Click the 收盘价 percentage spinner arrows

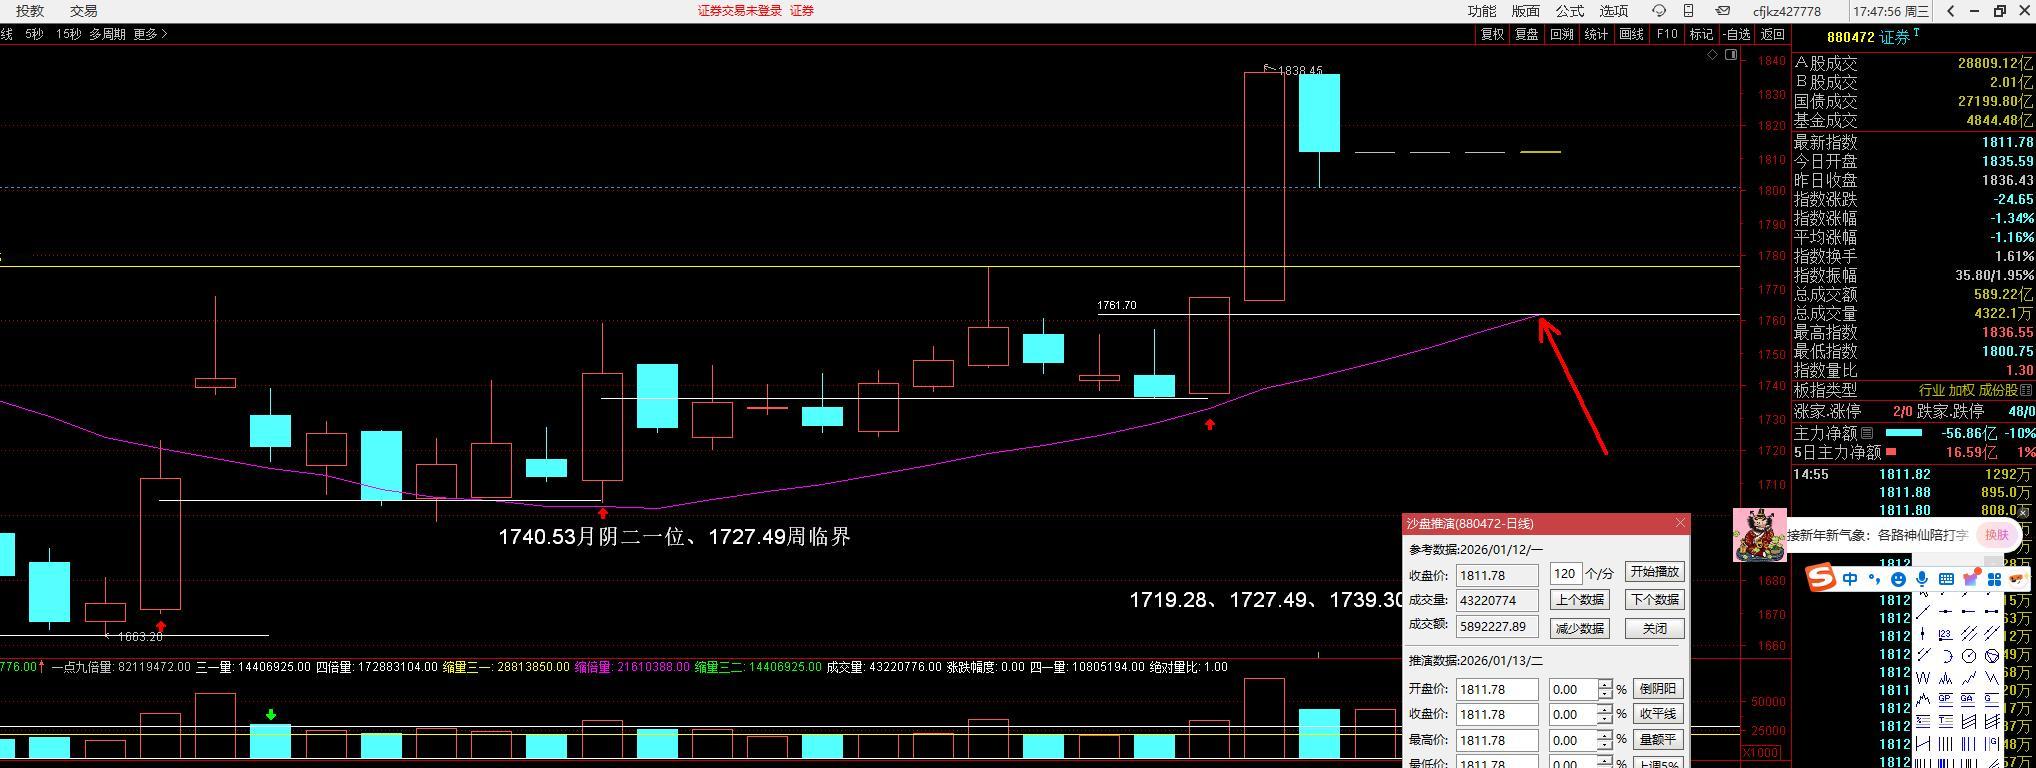1606,714
